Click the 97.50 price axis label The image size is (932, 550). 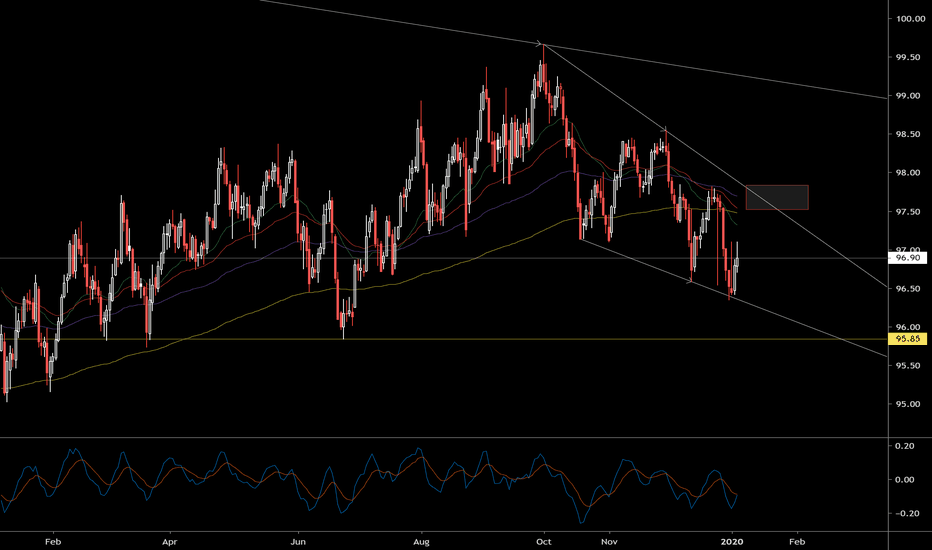pos(908,212)
